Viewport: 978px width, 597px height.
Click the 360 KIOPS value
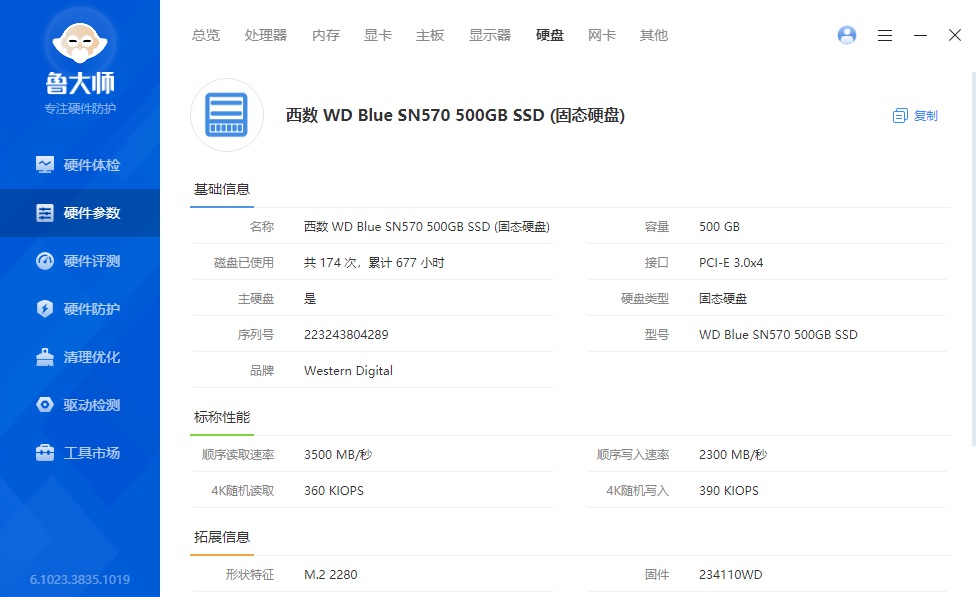[334, 491]
